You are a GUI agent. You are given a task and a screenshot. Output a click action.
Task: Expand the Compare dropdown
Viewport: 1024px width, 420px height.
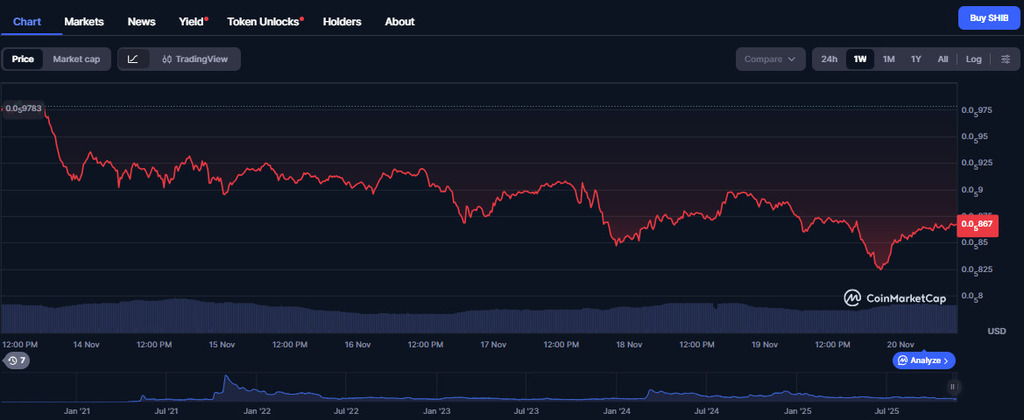click(771, 59)
